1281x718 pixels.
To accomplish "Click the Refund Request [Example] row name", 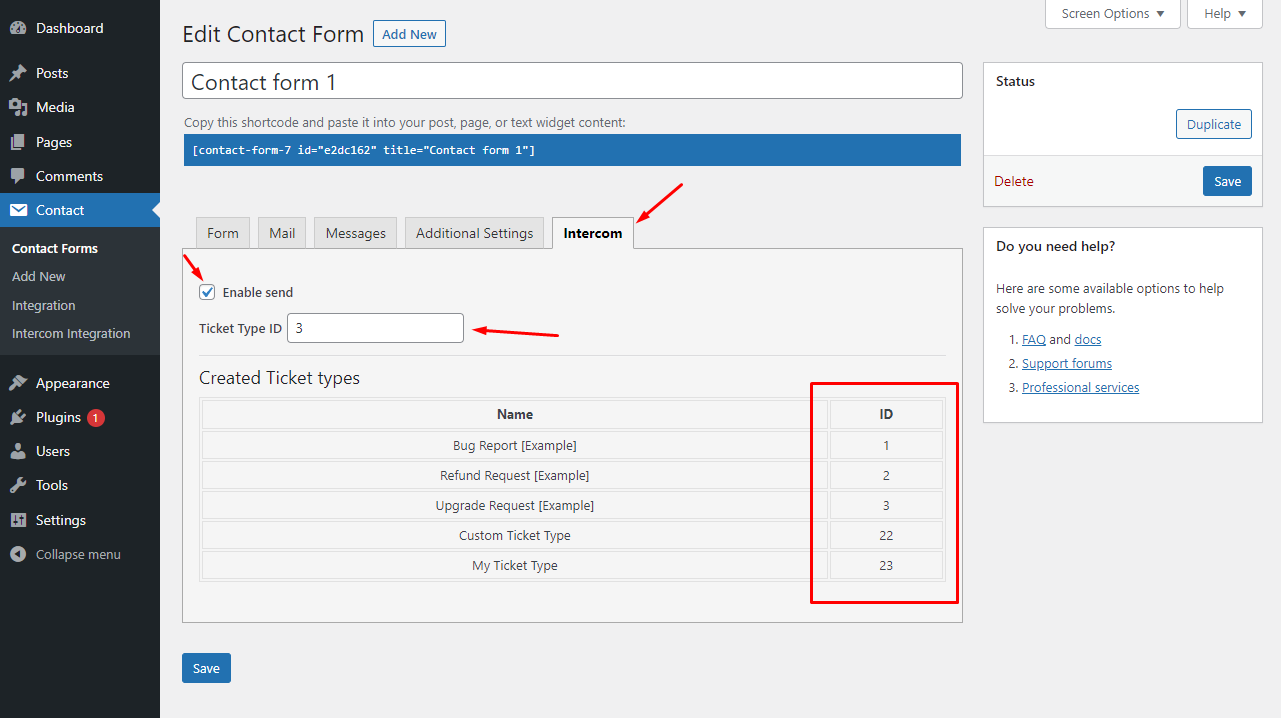I will coord(515,475).
